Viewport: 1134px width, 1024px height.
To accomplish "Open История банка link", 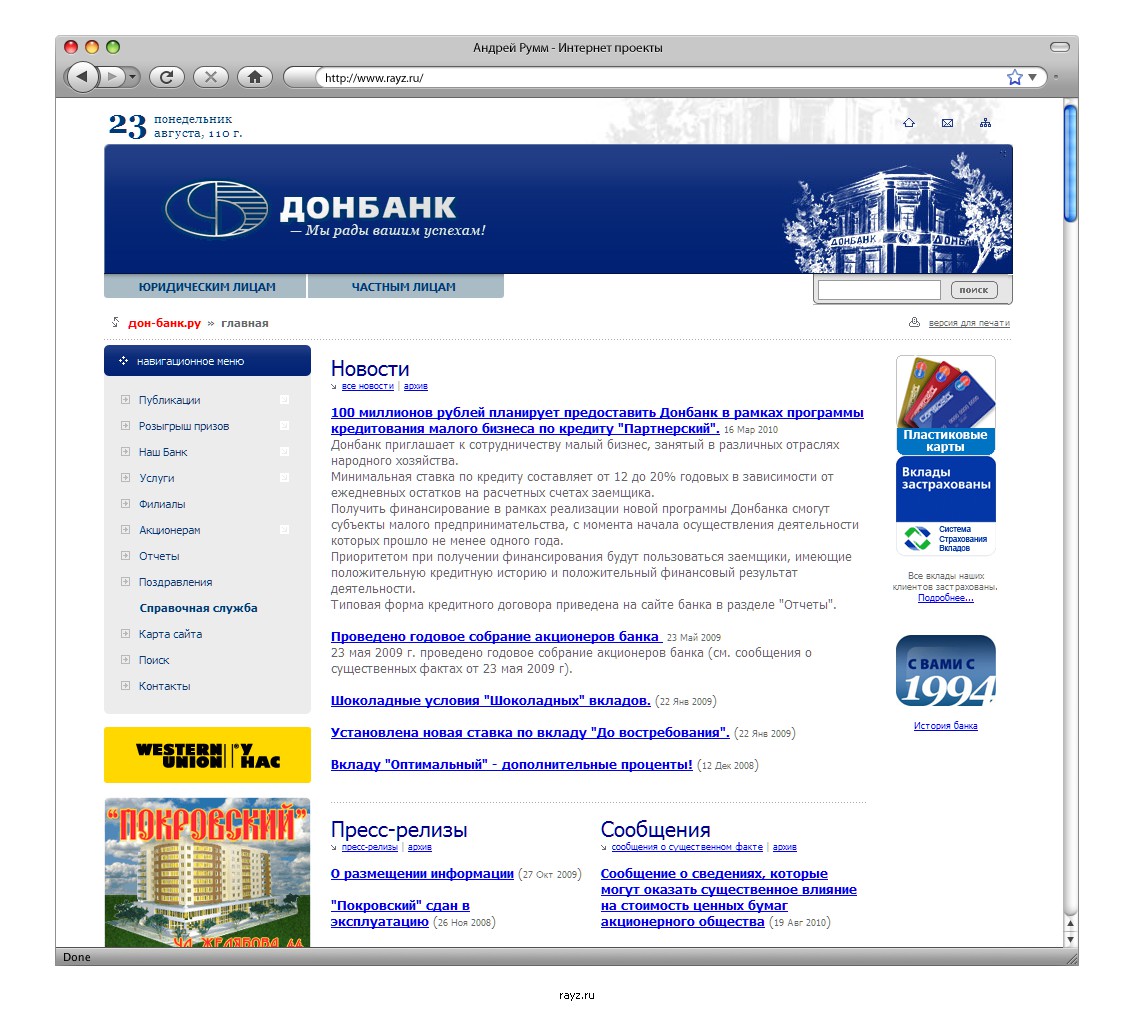I will point(946,725).
